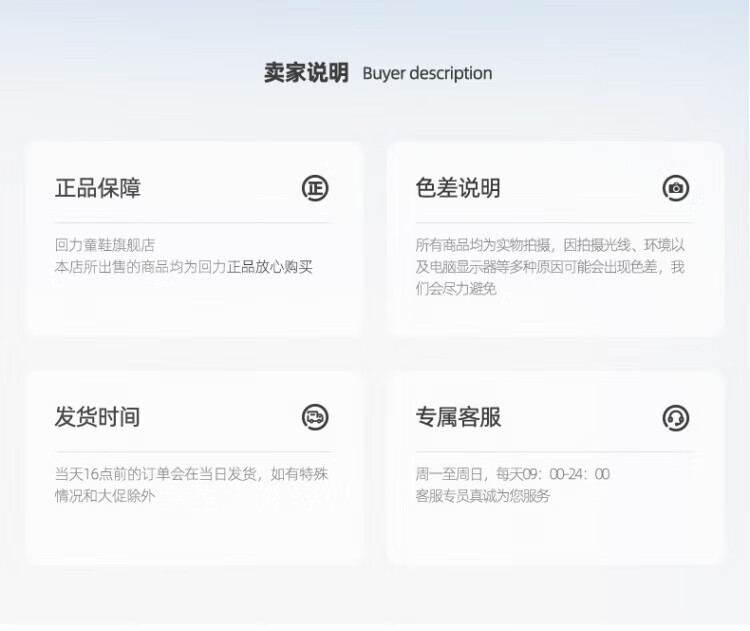
Task: Click the line starting 当天16点前的订单
Action: tap(191, 474)
